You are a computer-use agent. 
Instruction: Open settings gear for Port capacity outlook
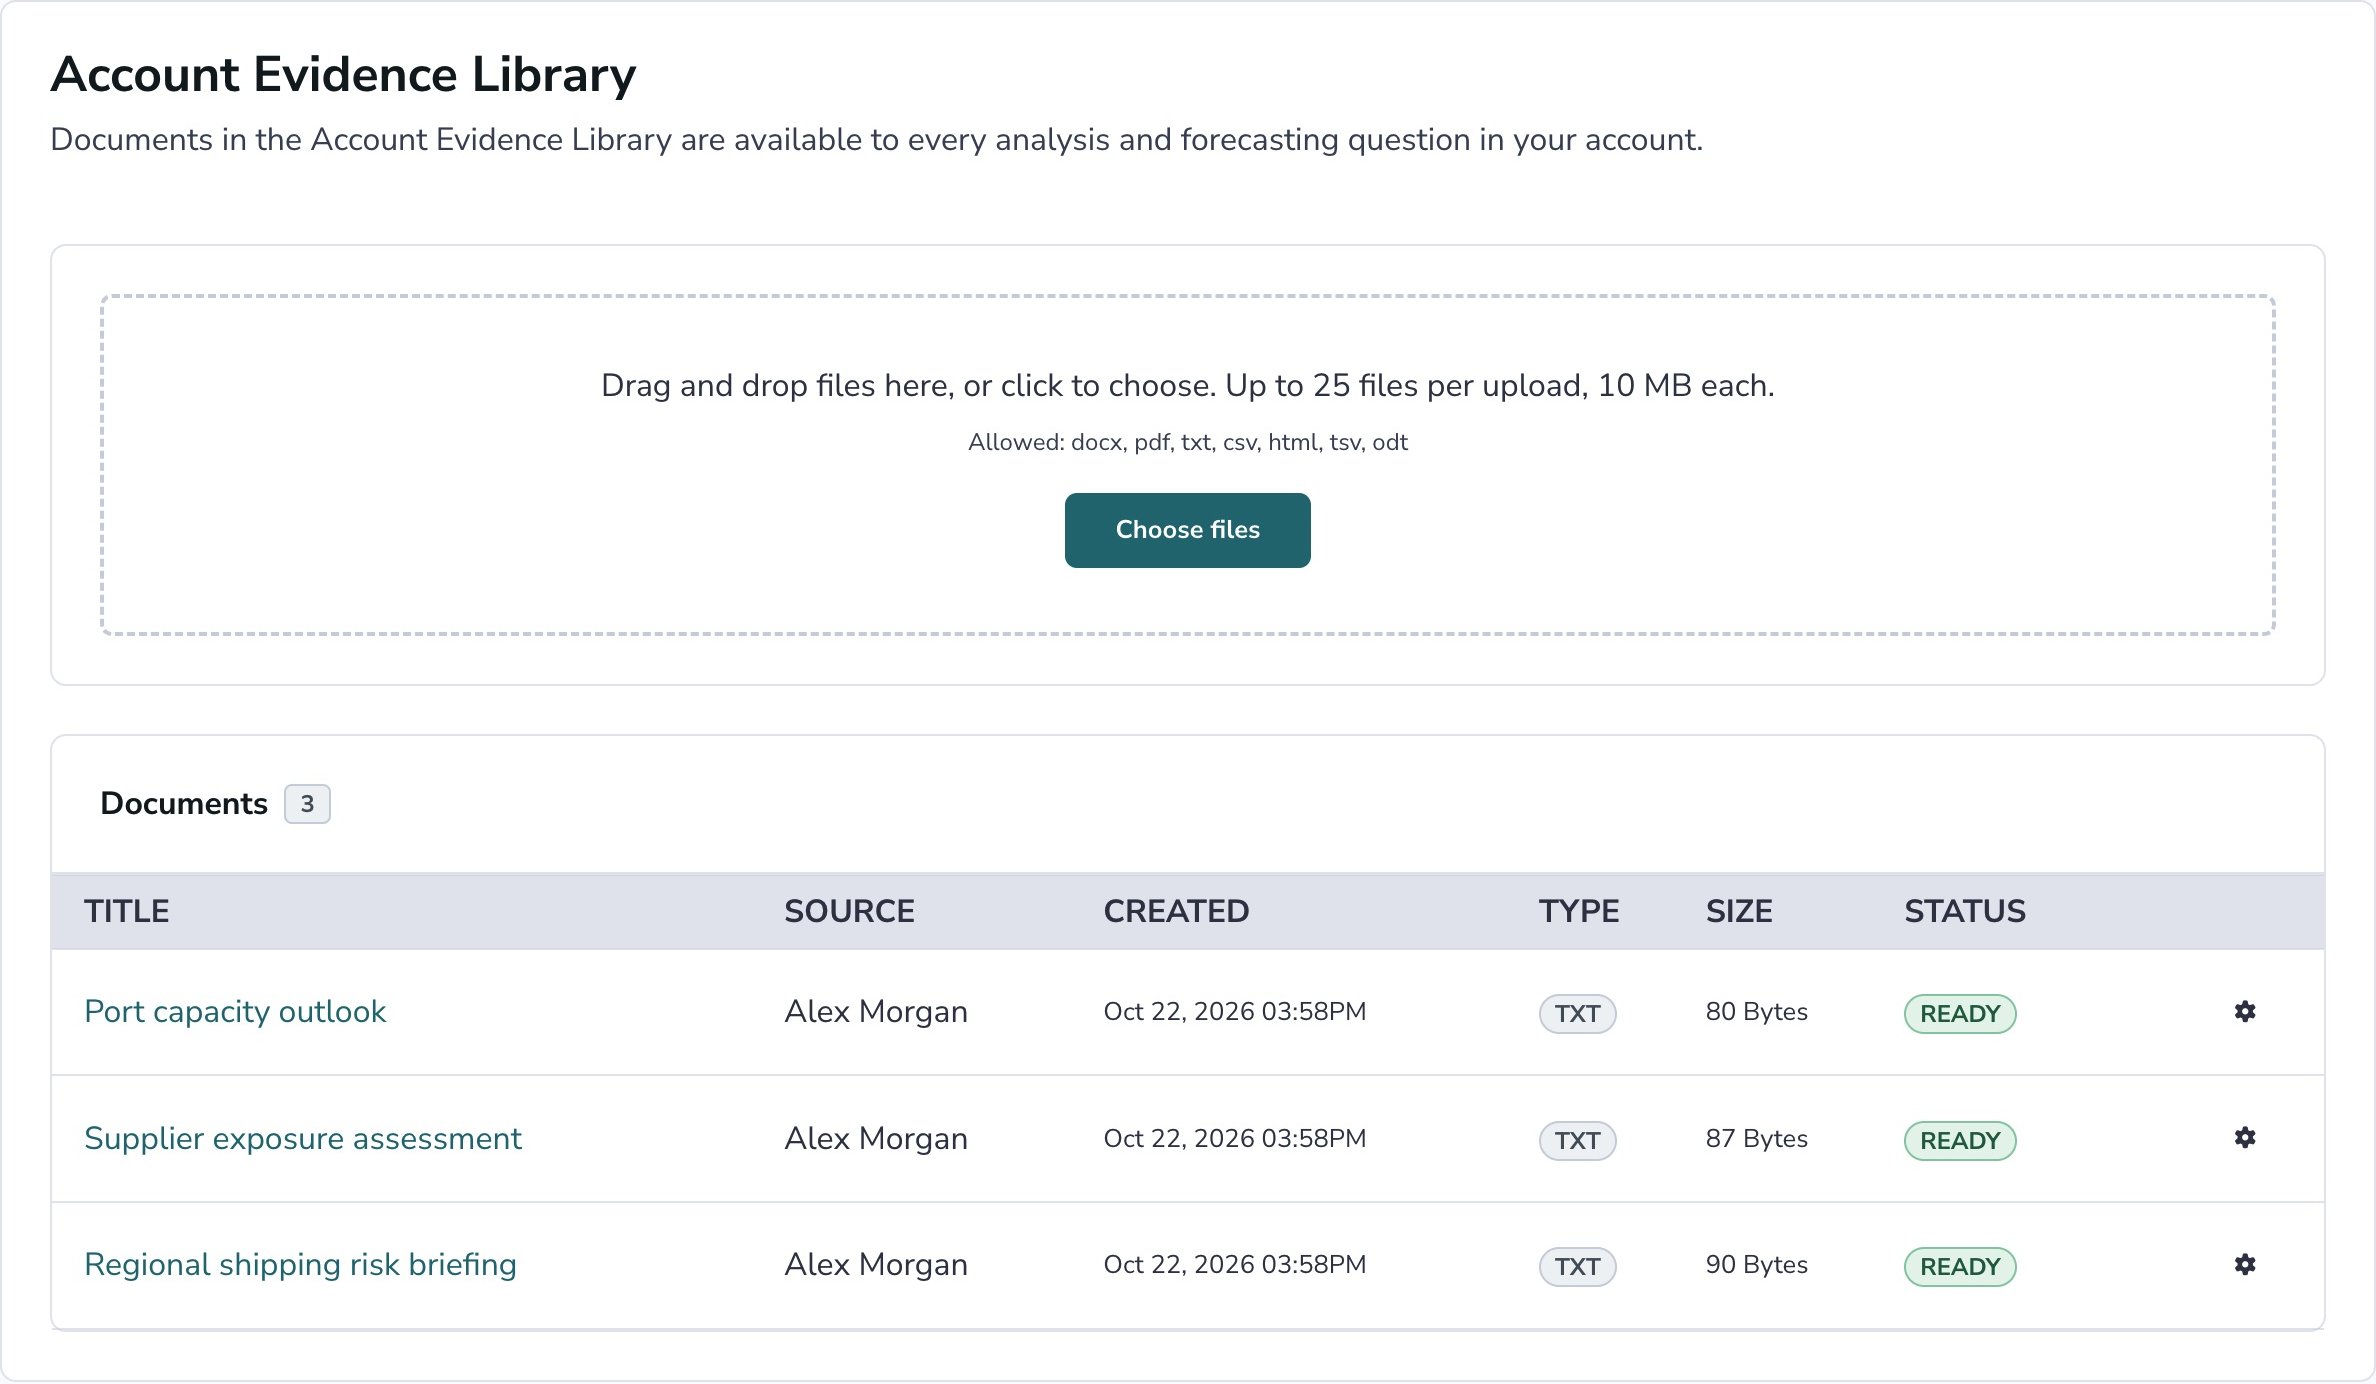tap(2245, 1011)
